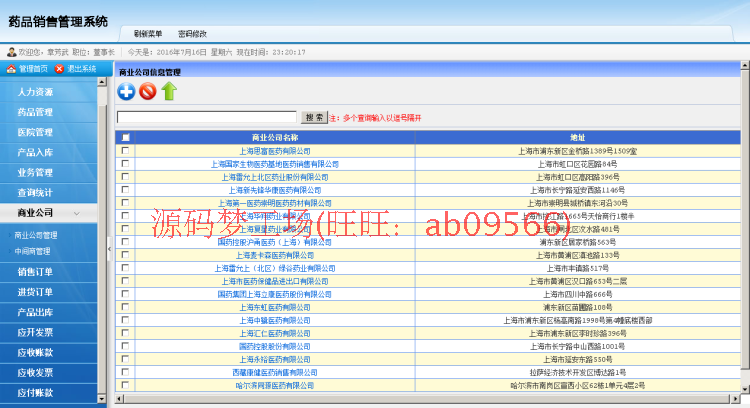This screenshot has width=750, height=408.
Task: Open 中间商管理 submenu link
Action: (x=32, y=251)
